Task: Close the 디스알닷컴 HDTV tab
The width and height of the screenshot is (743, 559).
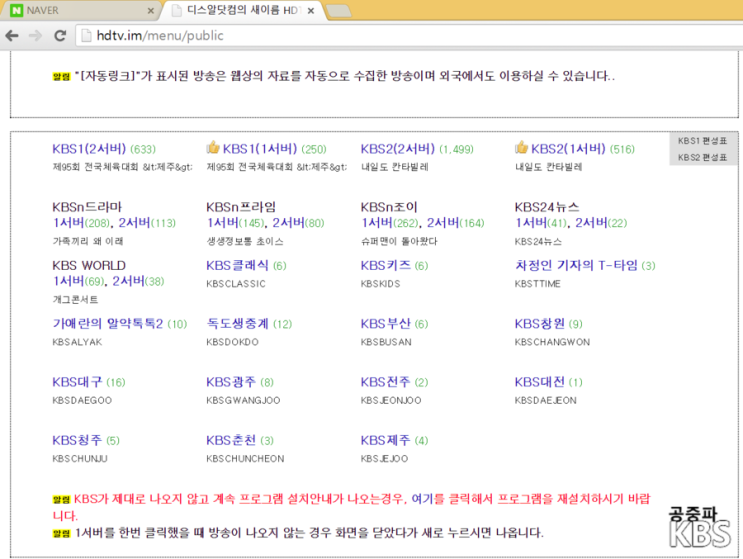Action: pyautogui.click(x=311, y=10)
